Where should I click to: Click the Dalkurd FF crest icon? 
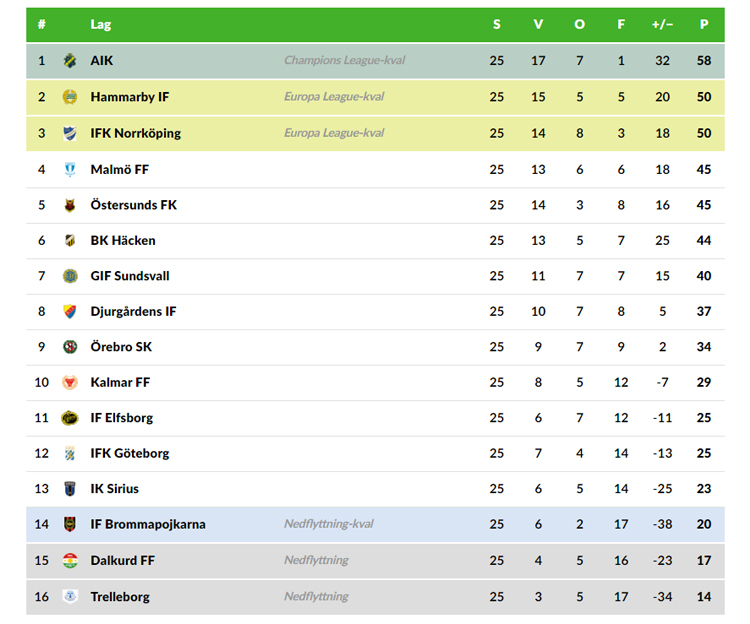[x=70, y=560]
